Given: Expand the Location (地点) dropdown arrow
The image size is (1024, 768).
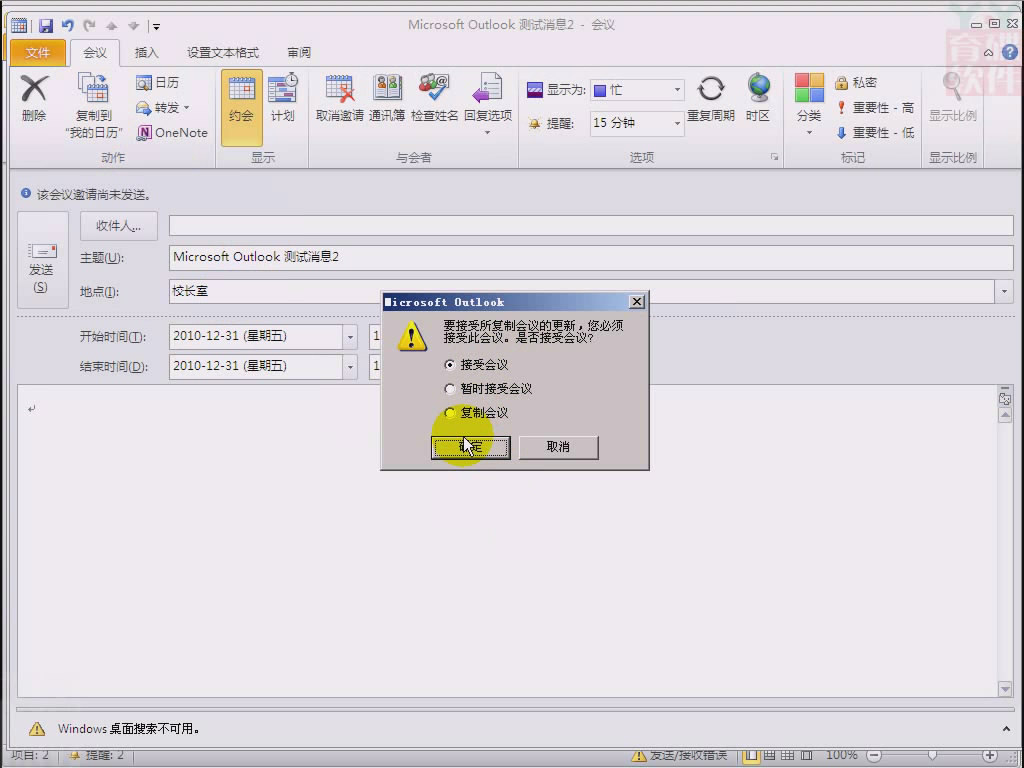Looking at the screenshot, I should pyautogui.click(x=1004, y=291).
